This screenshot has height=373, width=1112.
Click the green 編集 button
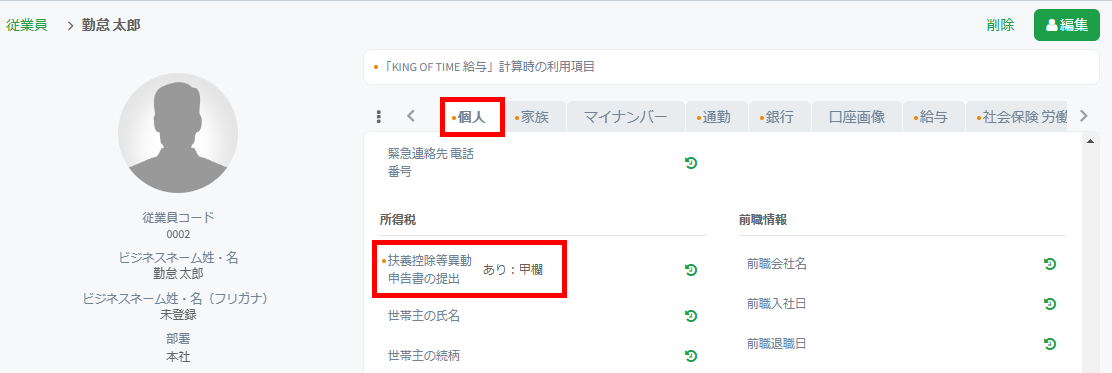pyautogui.click(x=1067, y=26)
